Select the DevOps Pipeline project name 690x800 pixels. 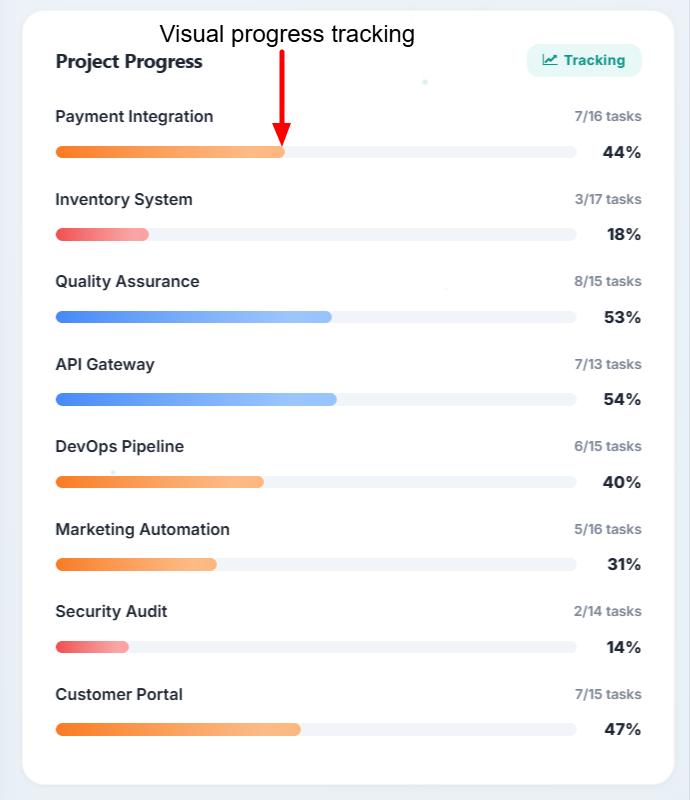tap(120, 447)
